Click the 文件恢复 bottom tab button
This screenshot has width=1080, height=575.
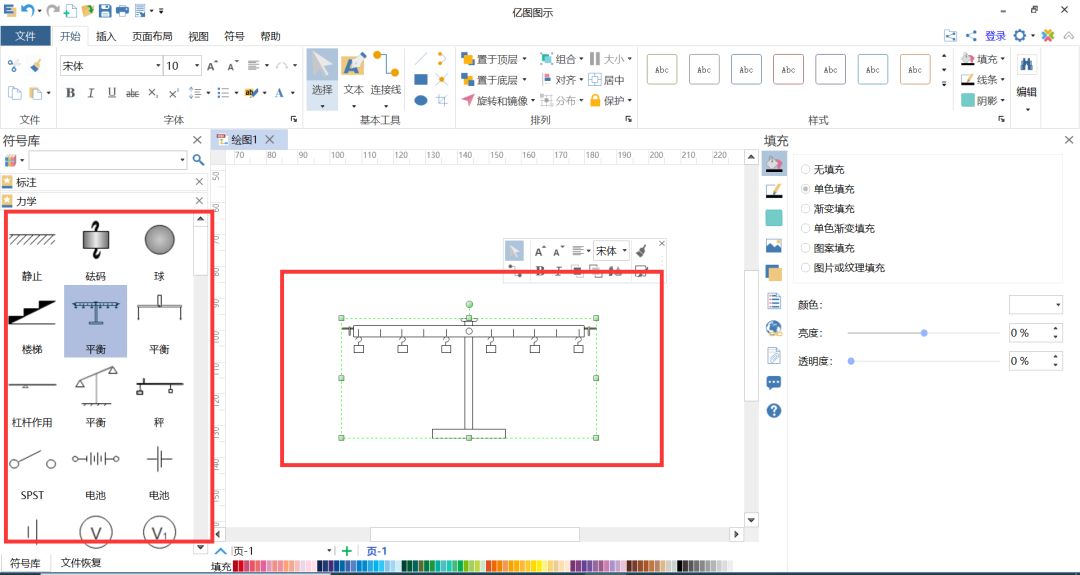(81, 563)
